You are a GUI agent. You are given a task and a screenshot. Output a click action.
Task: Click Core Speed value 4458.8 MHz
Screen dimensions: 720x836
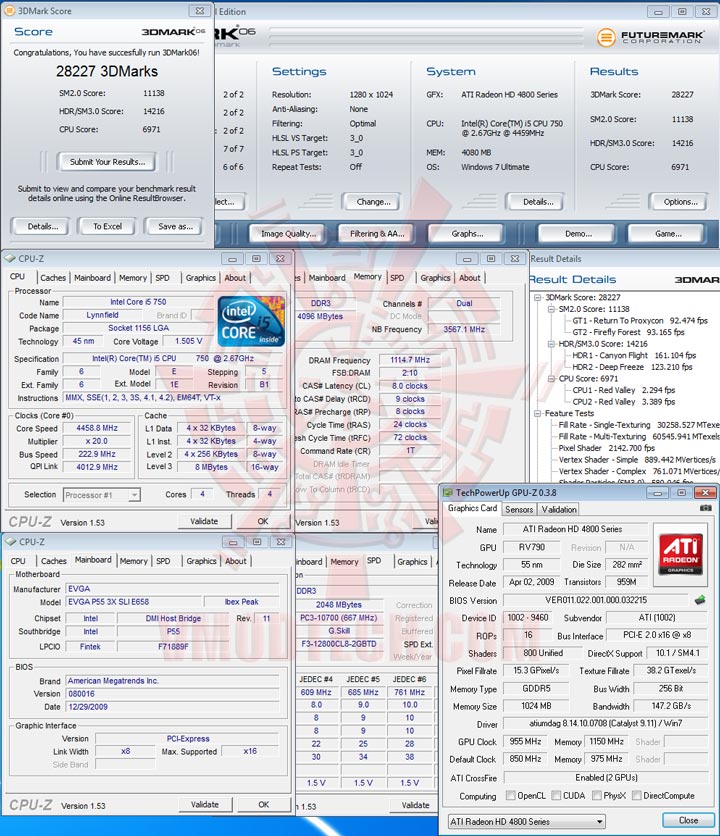coord(97,428)
